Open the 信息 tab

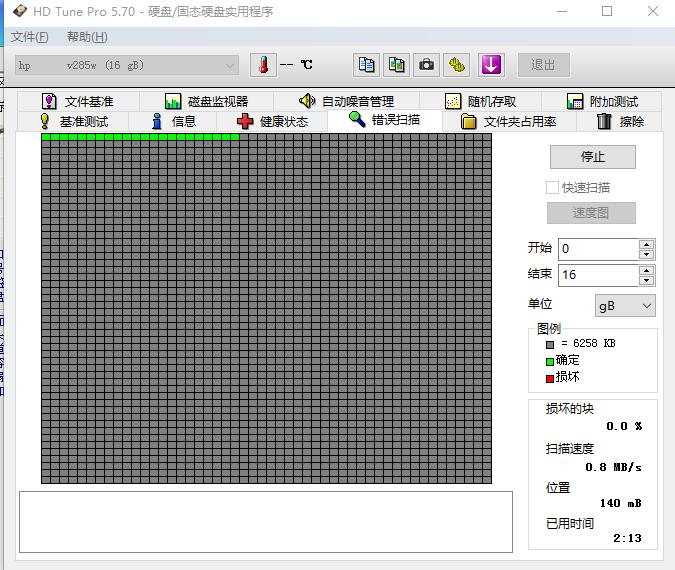click(x=173, y=121)
